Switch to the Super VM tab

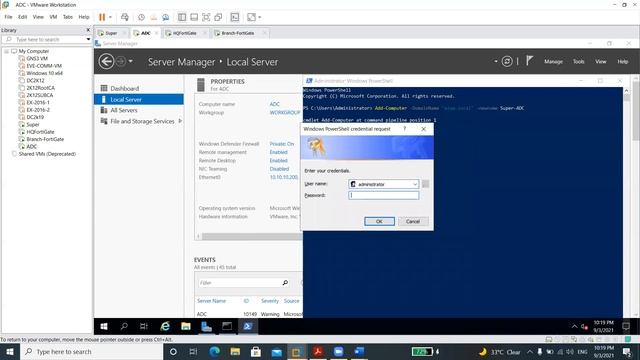[111, 33]
